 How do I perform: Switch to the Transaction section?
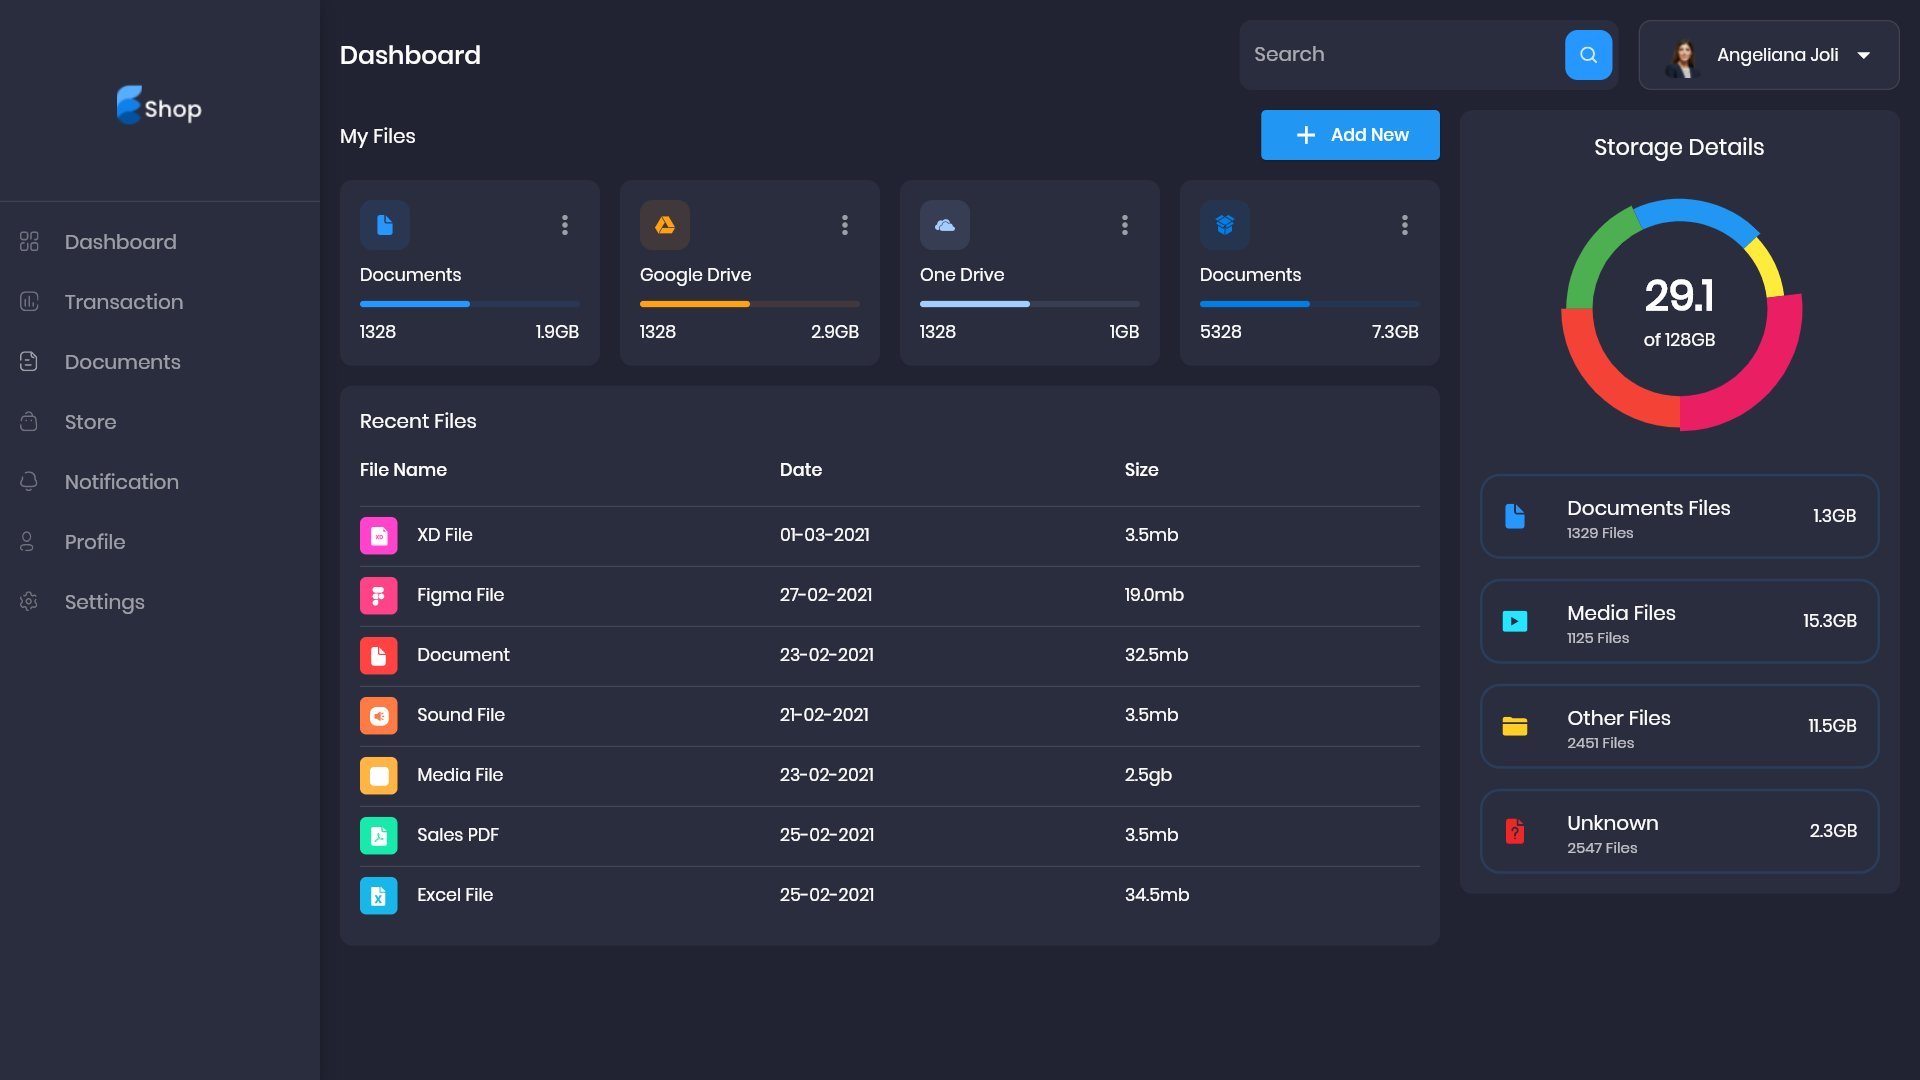coord(124,302)
